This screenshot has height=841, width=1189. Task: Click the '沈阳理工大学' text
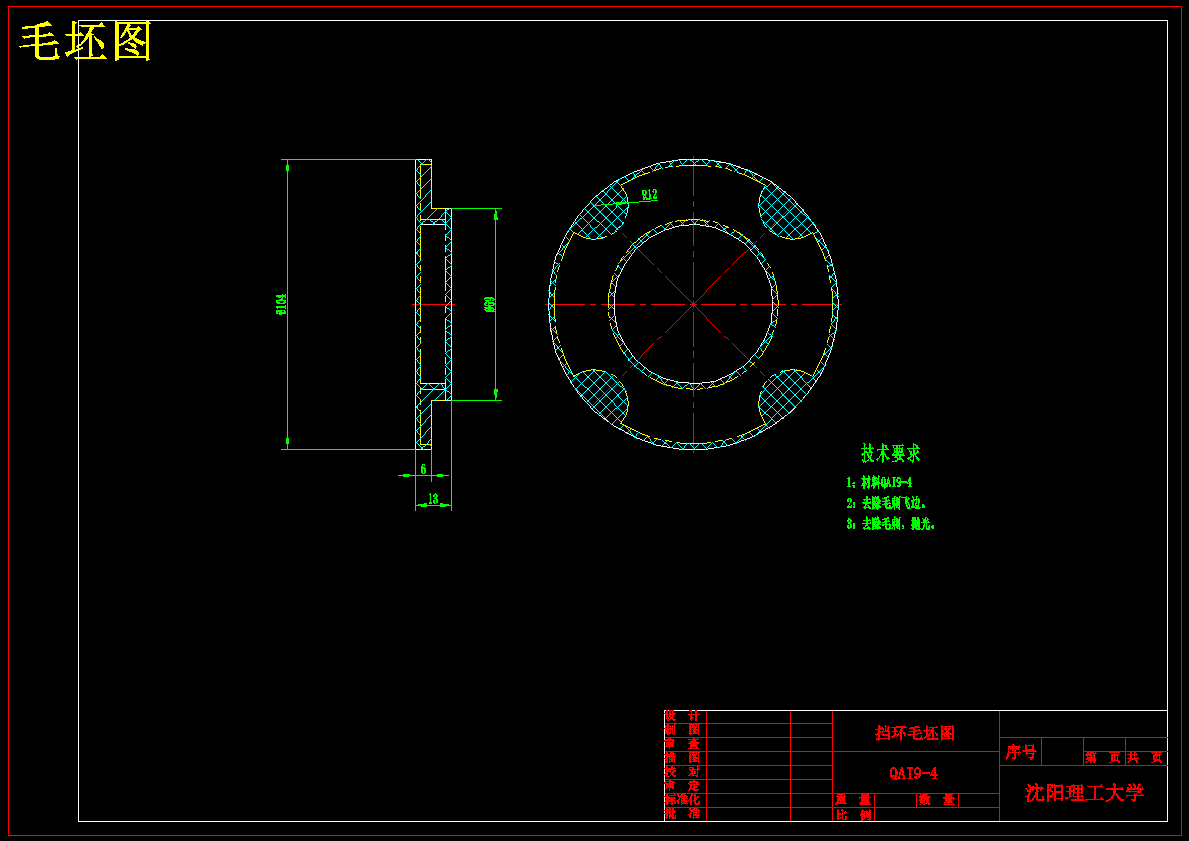tap(1084, 793)
